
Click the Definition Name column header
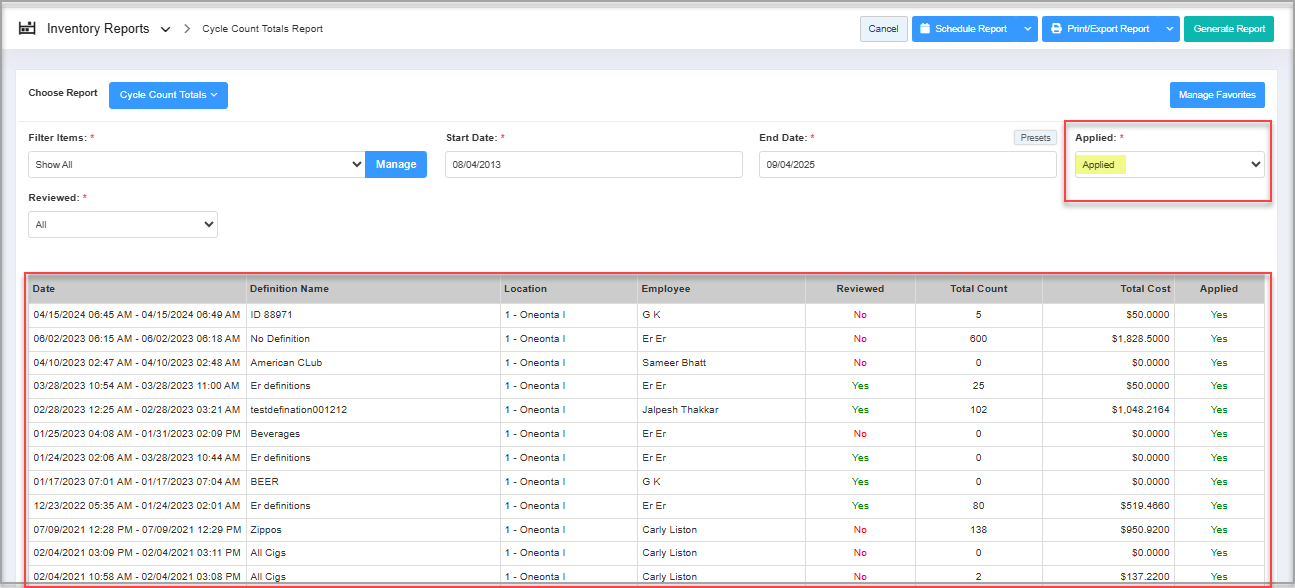click(289, 289)
